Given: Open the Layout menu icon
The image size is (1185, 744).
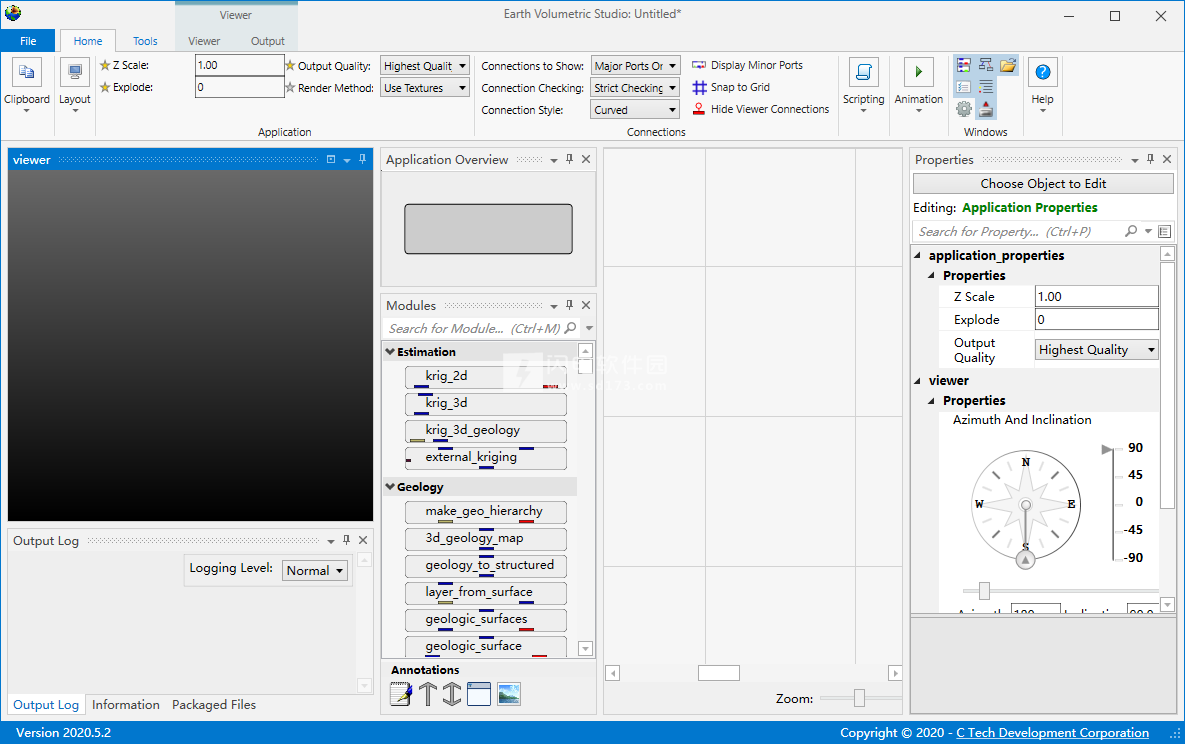Looking at the screenshot, I should [x=75, y=73].
